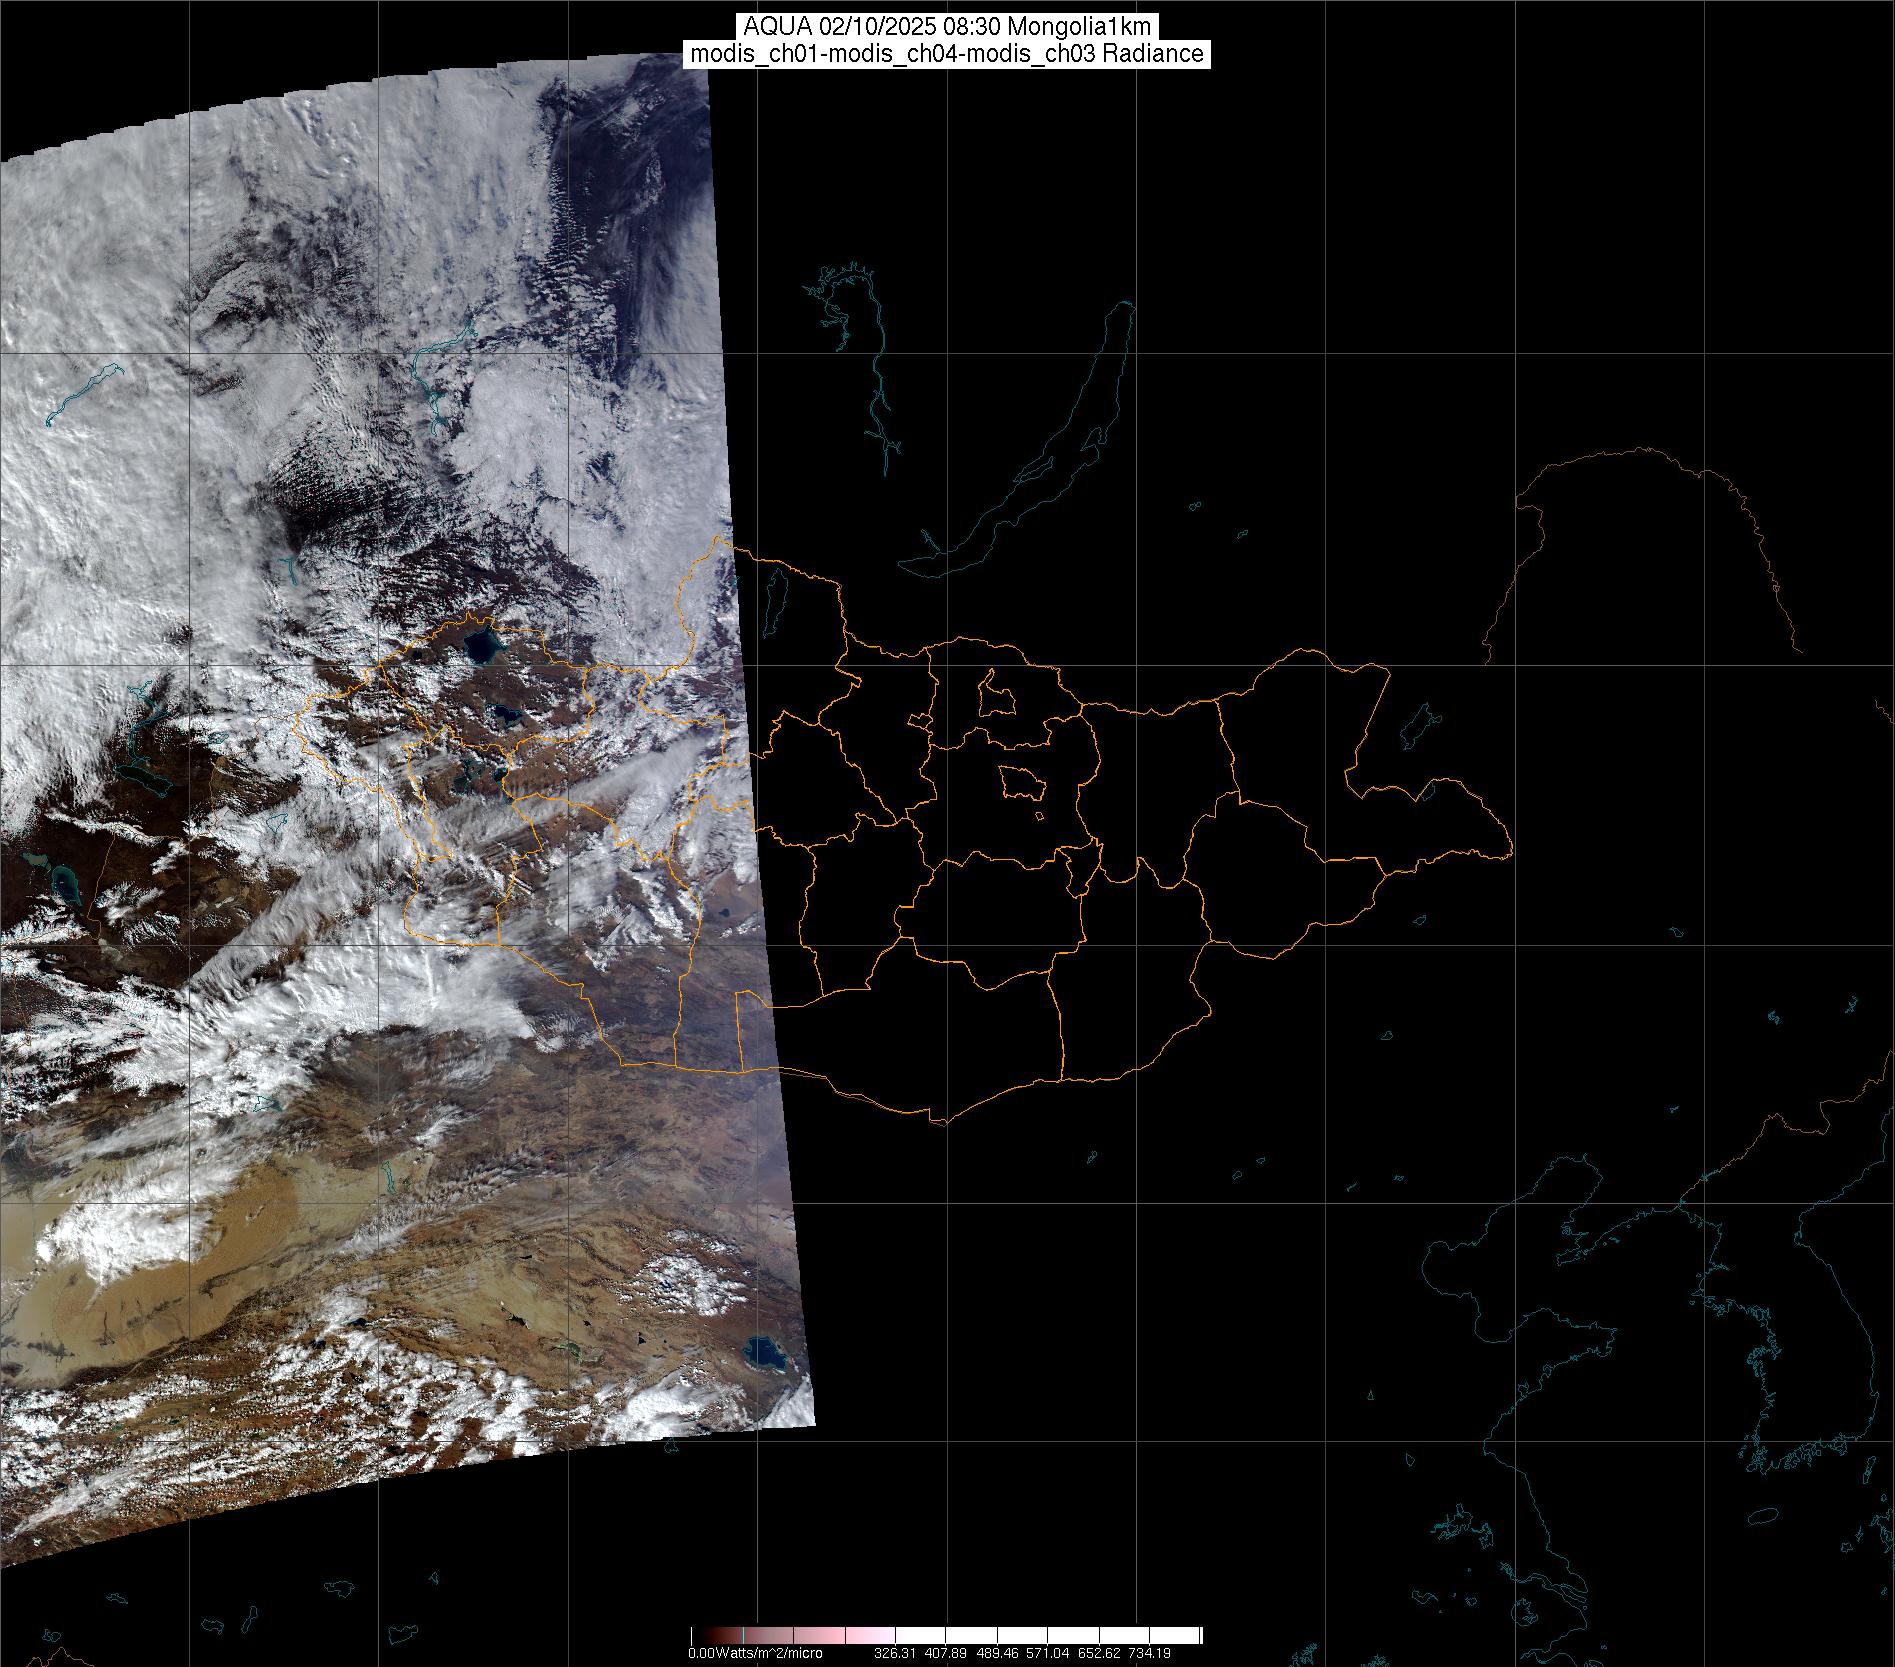Click the "652.62" scale value

click(x=1098, y=1653)
